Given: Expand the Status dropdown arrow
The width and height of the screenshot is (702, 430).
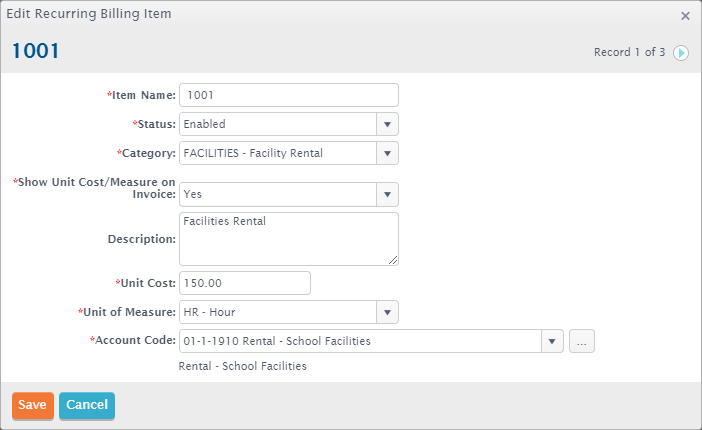Looking at the screenshot, I should [387, 124].
